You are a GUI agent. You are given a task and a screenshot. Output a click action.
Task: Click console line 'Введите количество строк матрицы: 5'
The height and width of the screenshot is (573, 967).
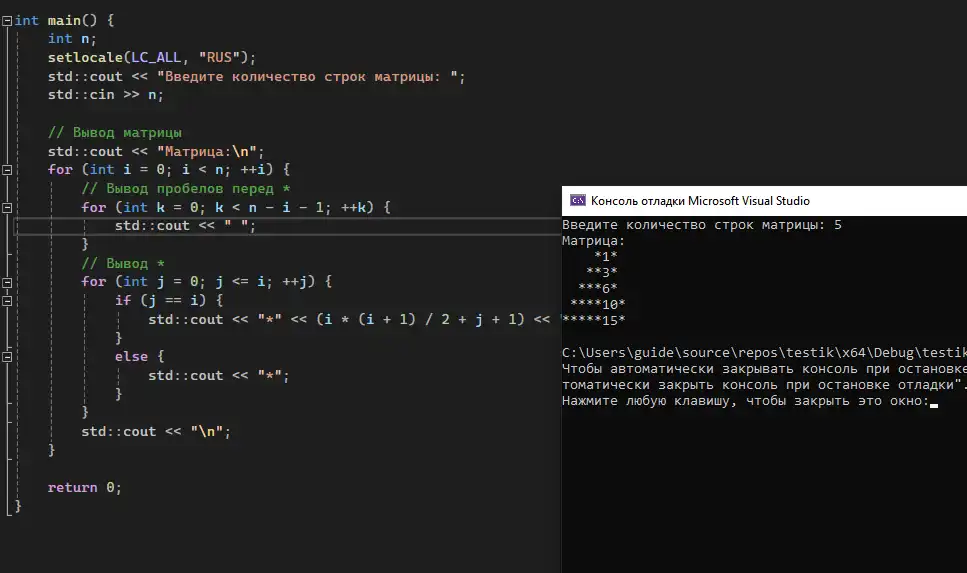tap(701, 225)
